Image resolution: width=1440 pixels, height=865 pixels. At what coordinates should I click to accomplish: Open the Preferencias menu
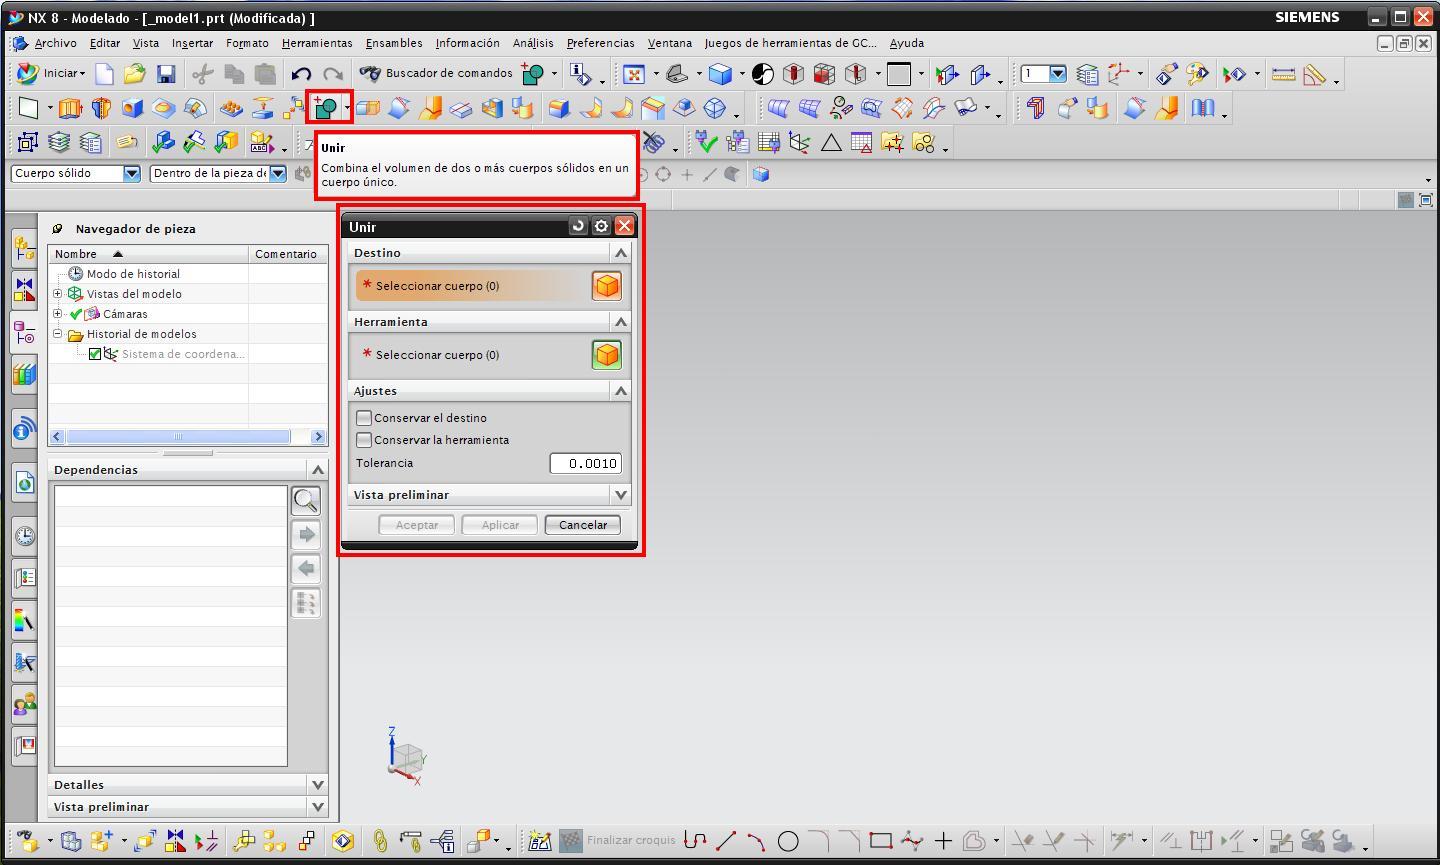(x=600, y=43)
